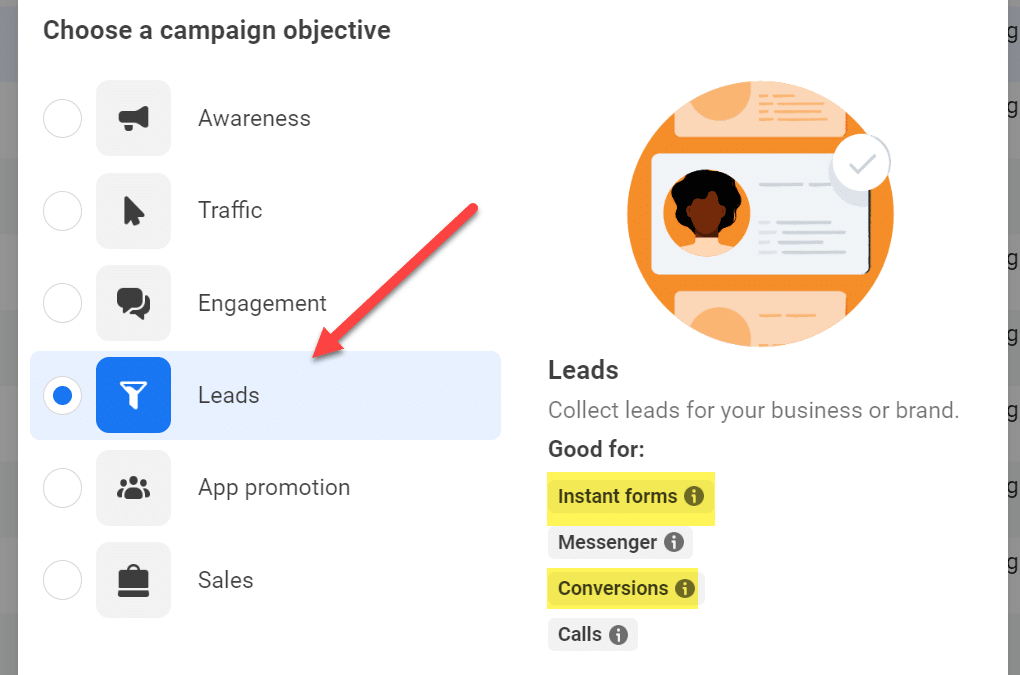Image resolution: width=1020 pixels, height=675 pixels.
Task: Click the Leads heading text
Action: tap(583, 370)
